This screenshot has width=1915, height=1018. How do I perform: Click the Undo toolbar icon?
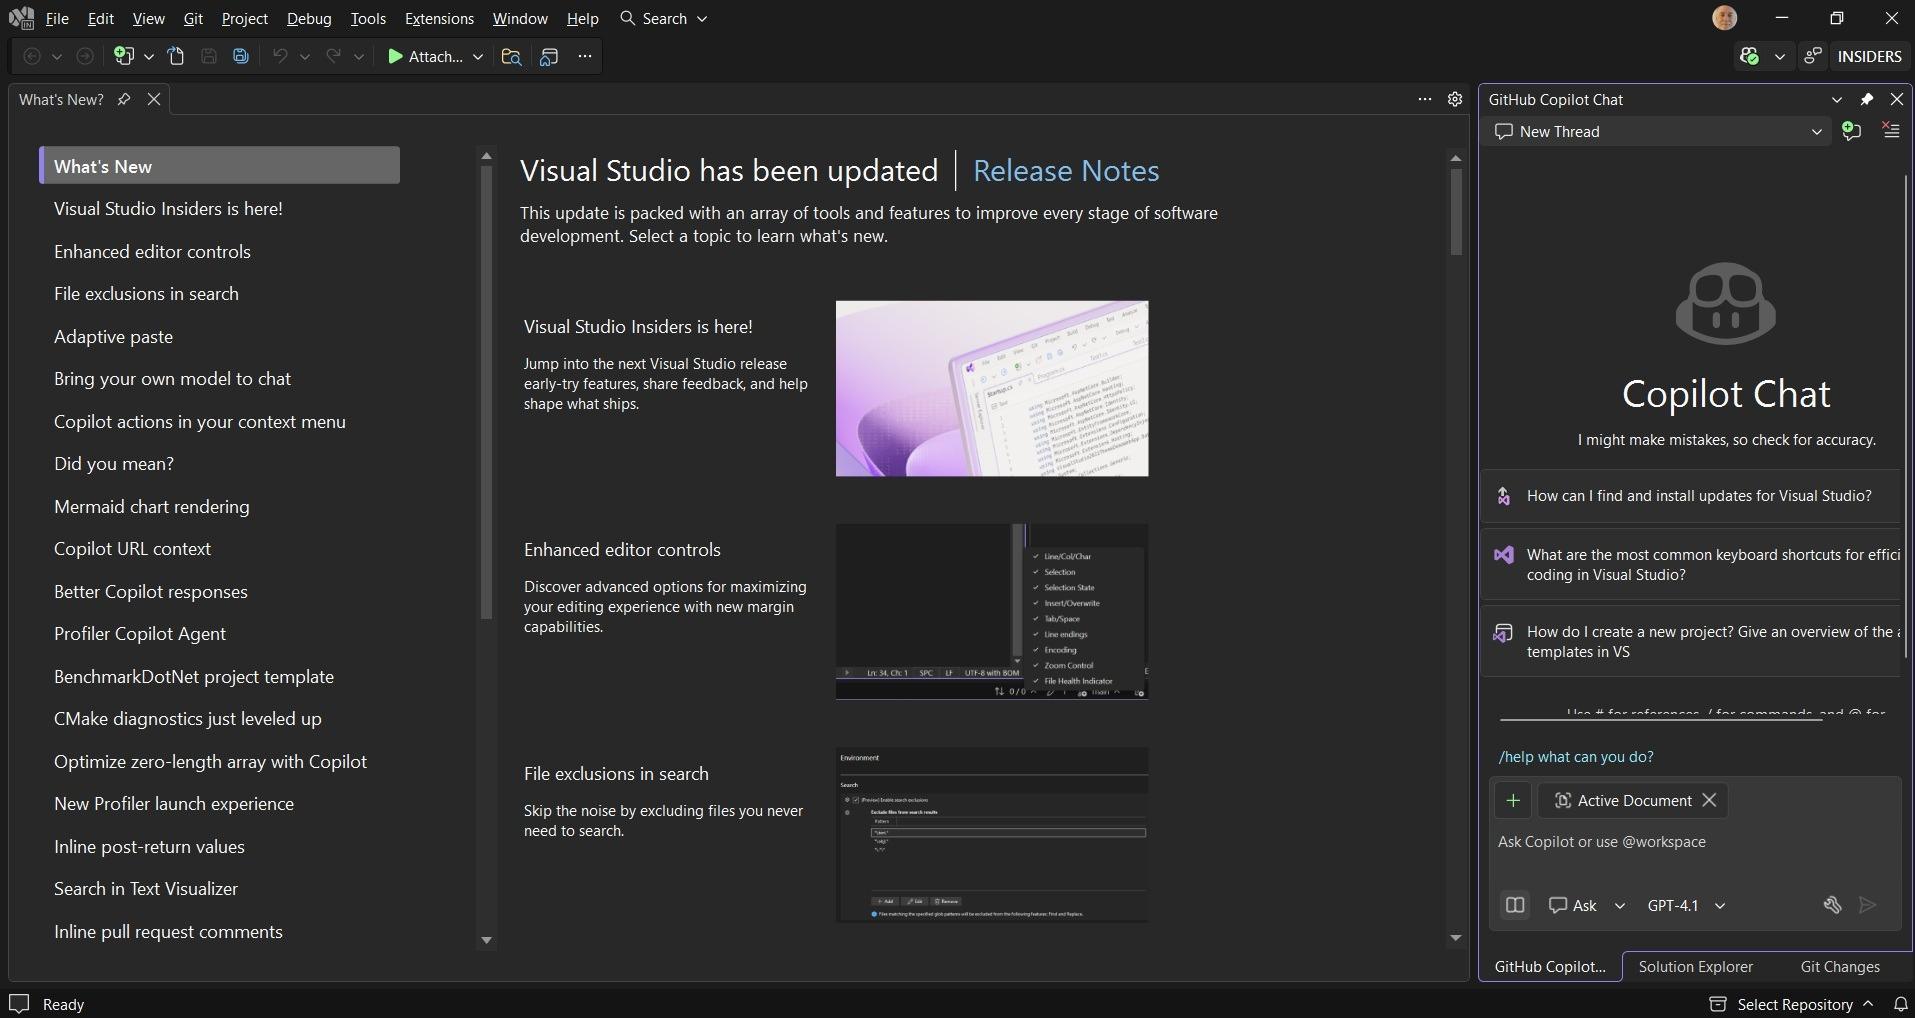[x=280, y=56]
